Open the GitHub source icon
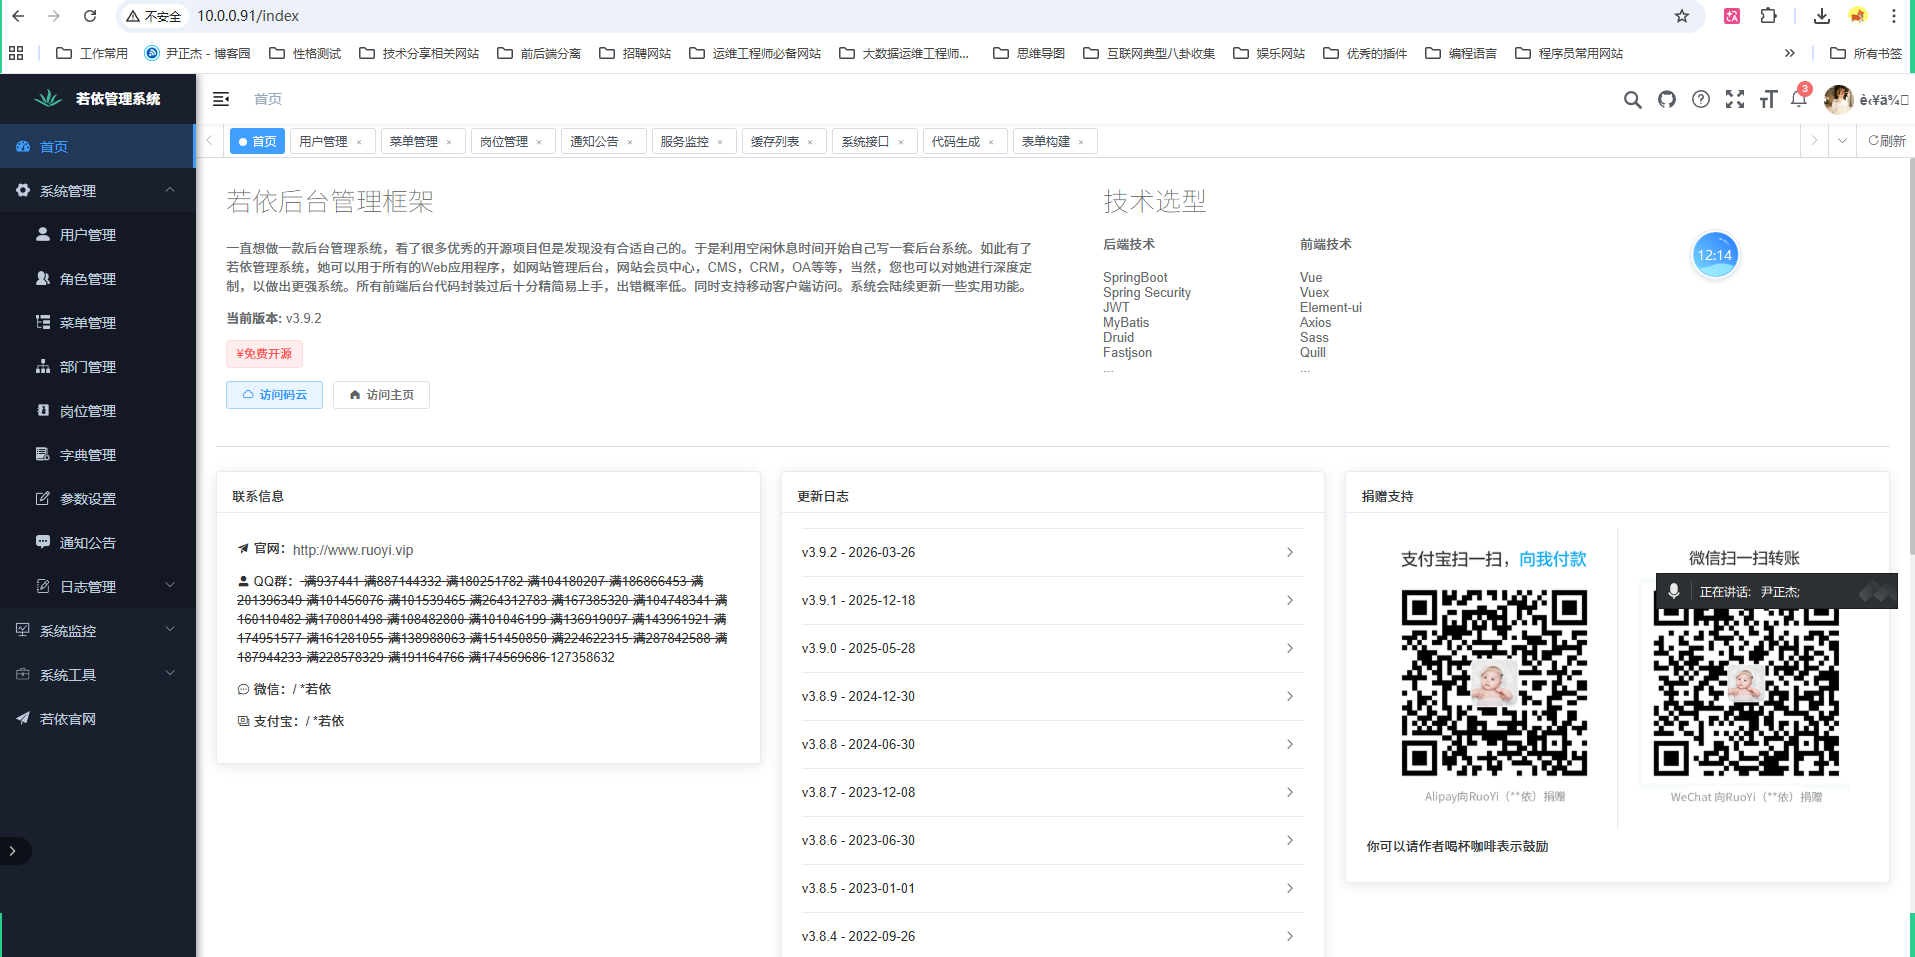 click(x=1666, y=99)
